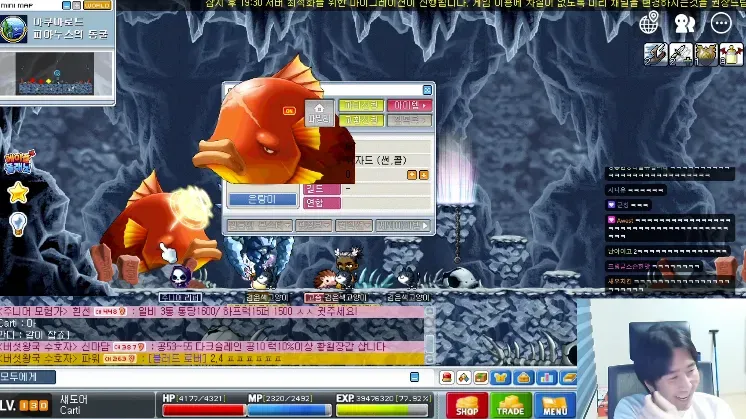Minimize the mini map with blue minus icon
Viewport: 746px width, 419px height.
coord(67,5)
